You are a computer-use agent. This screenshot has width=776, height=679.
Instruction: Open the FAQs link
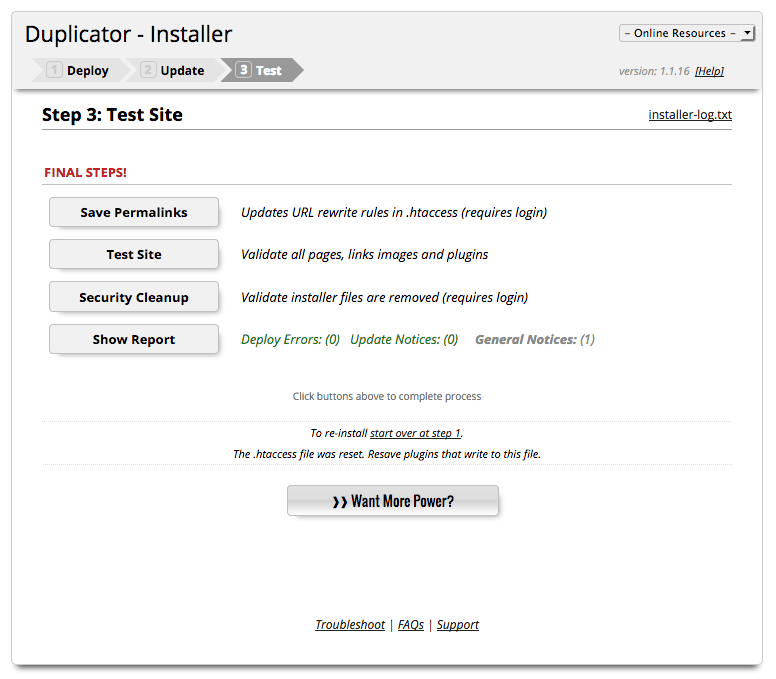point(411,625)
